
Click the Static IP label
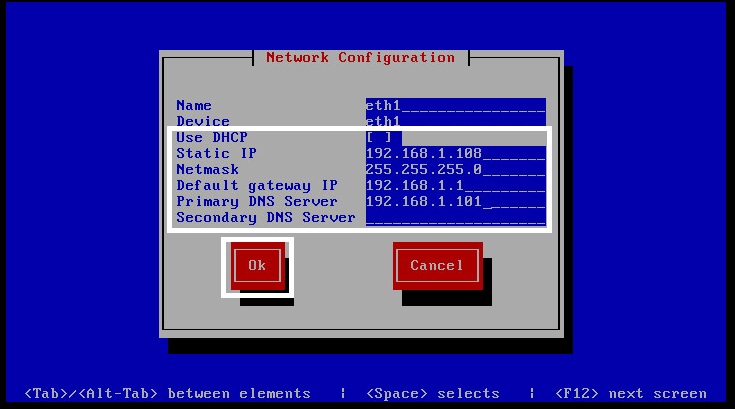[x=216, y=153]
